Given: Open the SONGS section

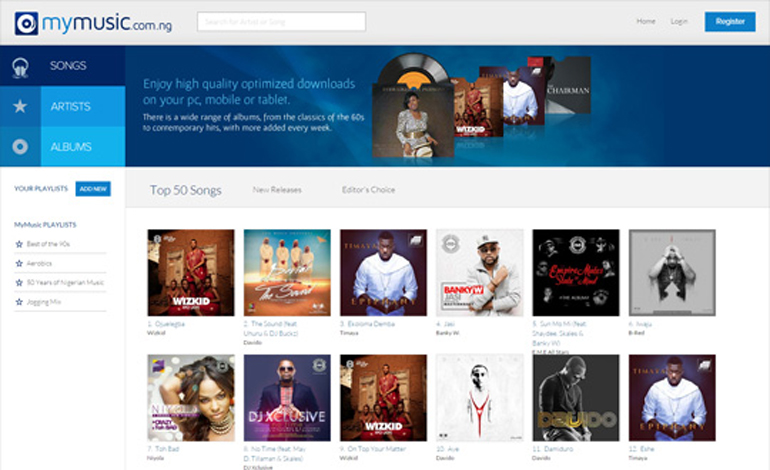Looking at the screenshot, I should pyautogui.click(x=62, y=66).
